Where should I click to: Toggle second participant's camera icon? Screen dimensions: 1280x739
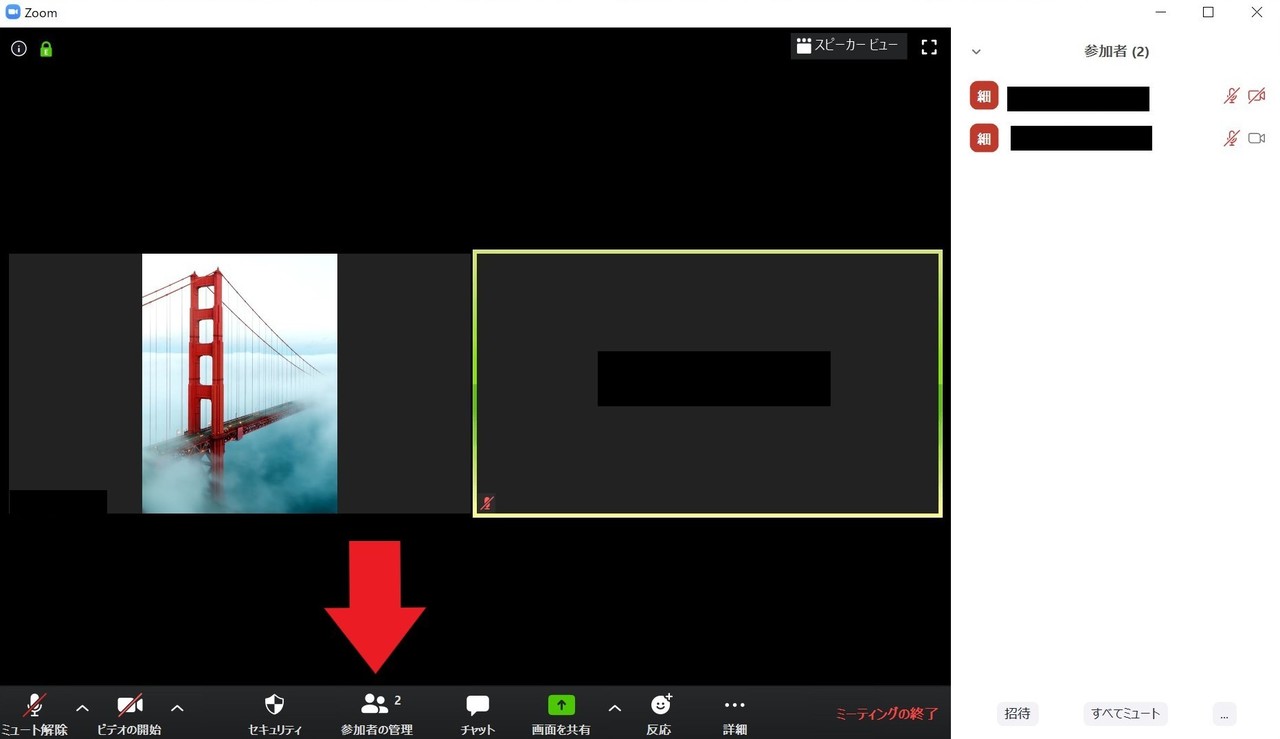coord(1257,138)
